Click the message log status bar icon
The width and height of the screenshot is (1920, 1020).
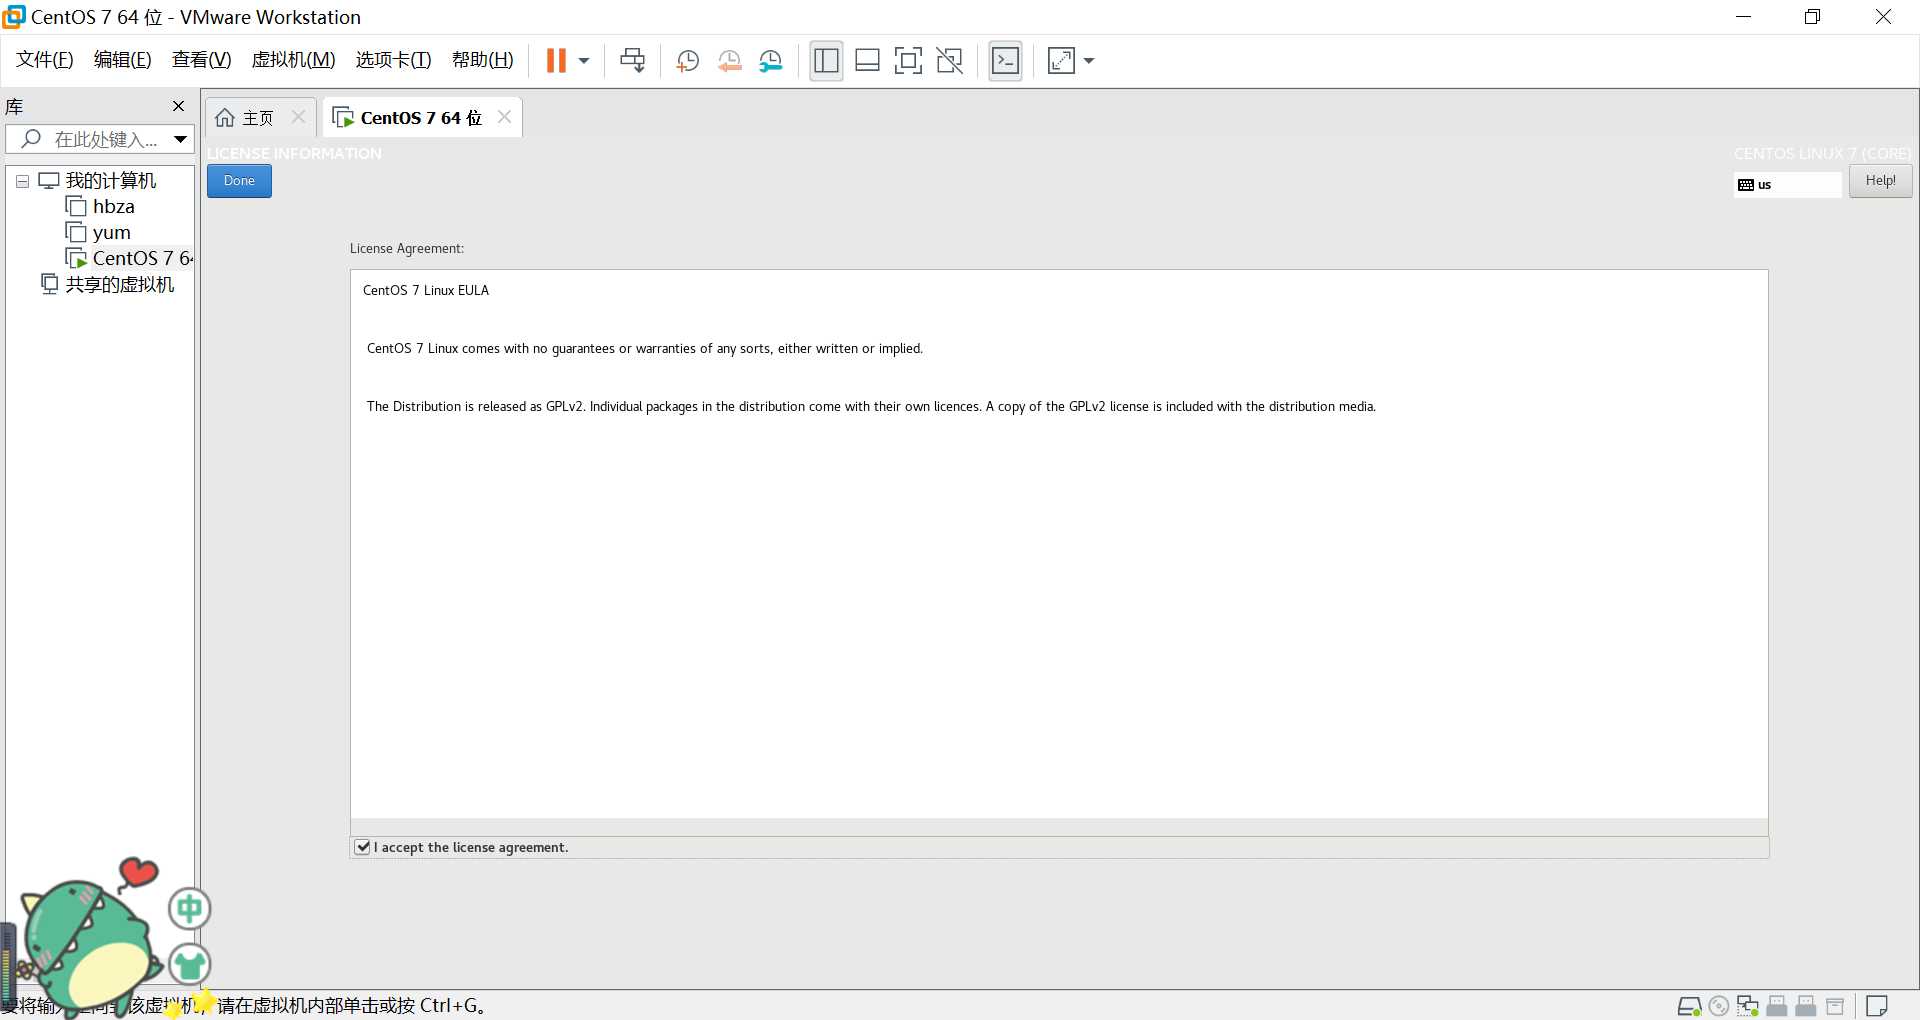click(x=1877, y=1006)
